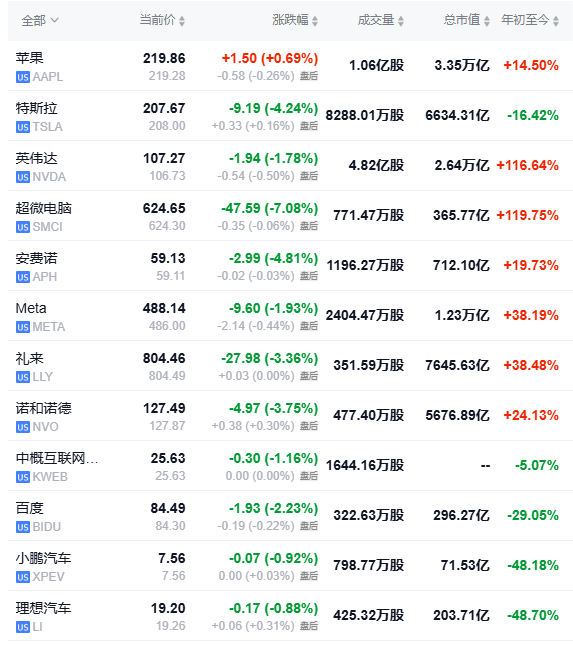
Task: Sort by 当前价 column arrows
Action: pos(182,21)
